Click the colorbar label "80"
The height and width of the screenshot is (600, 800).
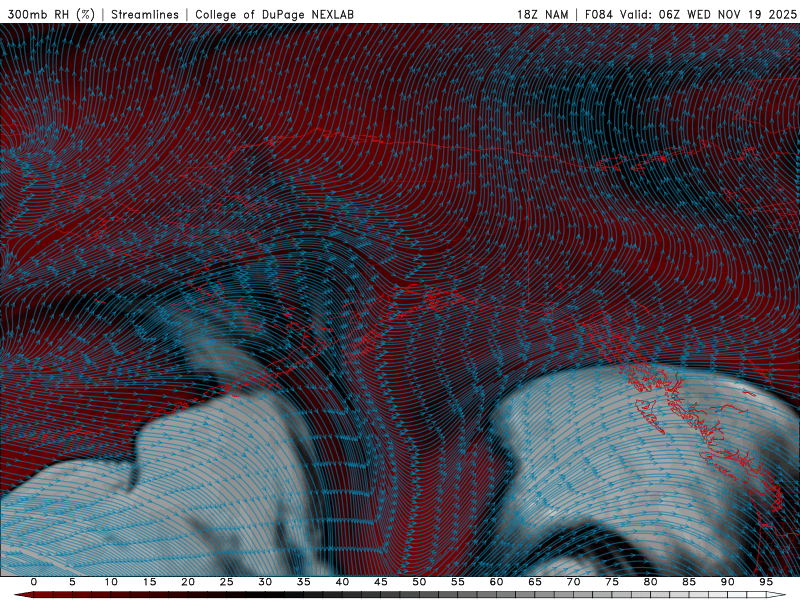(x=650, y=582)
